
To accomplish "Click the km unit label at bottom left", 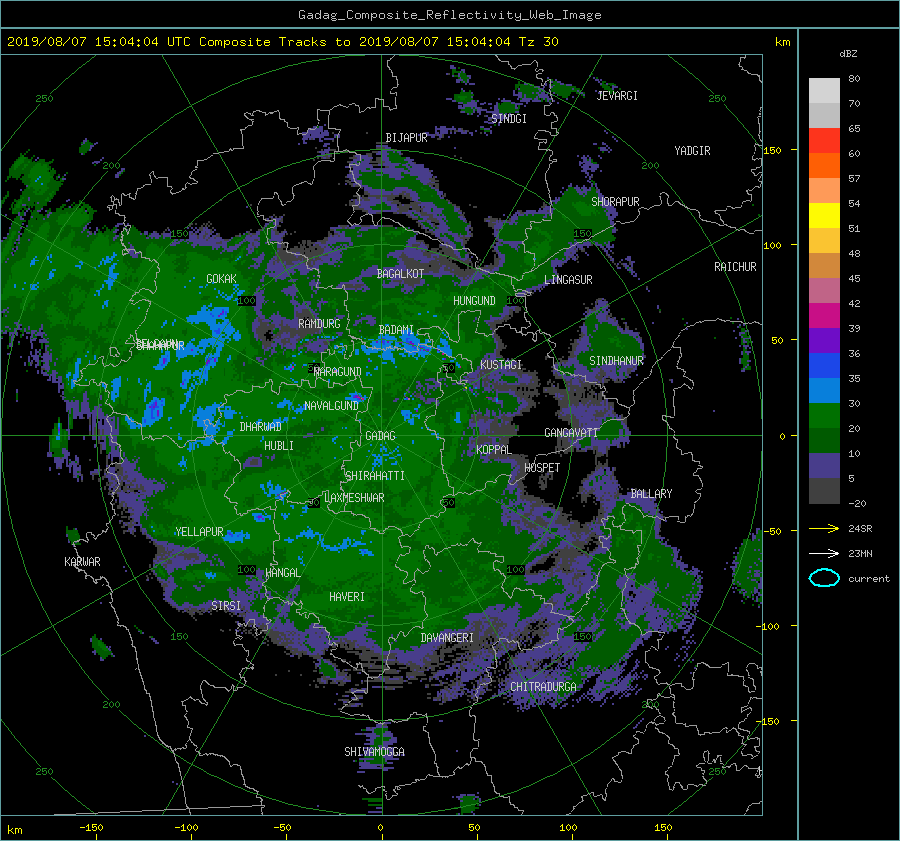I will (x=14, y=830).
